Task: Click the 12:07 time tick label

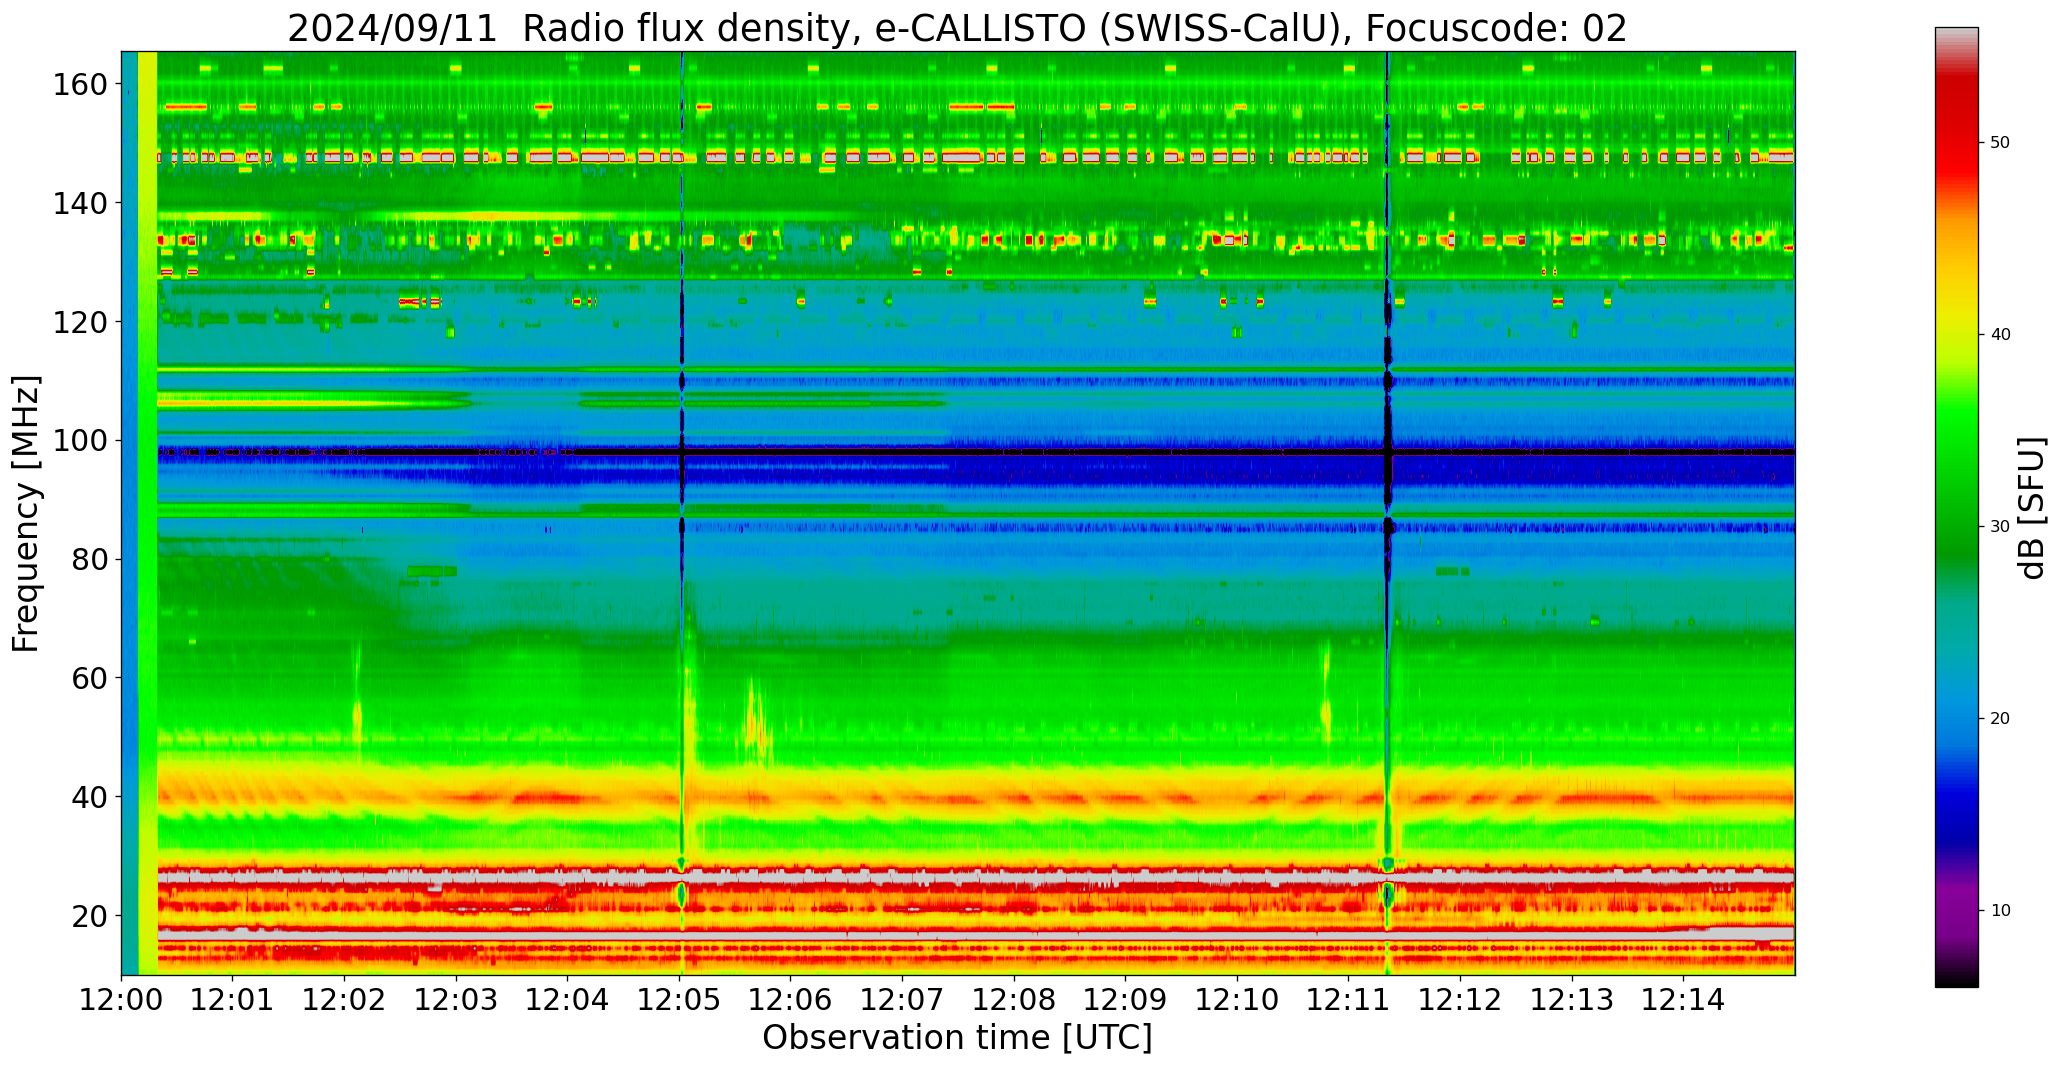Action: (903, 999)
